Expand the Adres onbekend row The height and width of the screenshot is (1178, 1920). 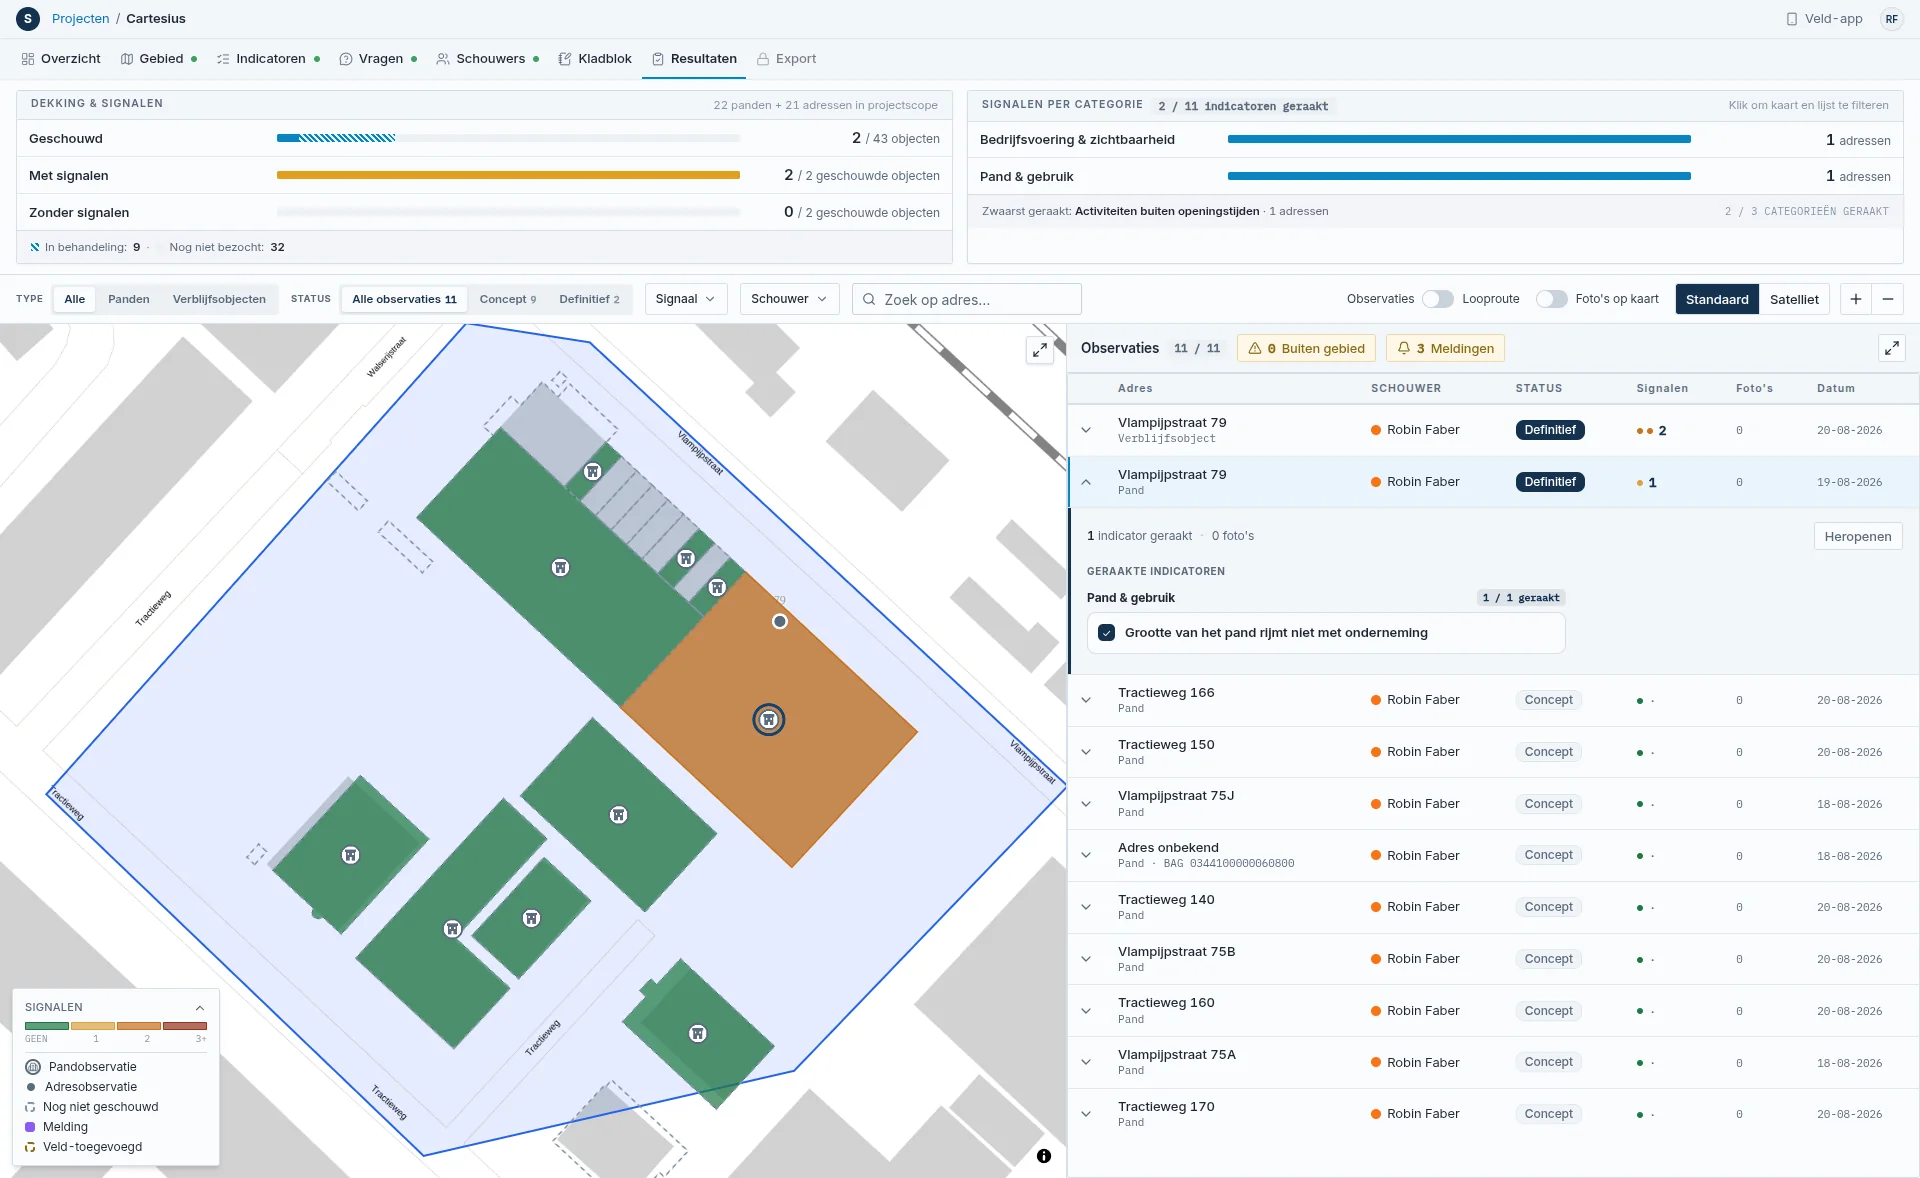coord(1086,855)
